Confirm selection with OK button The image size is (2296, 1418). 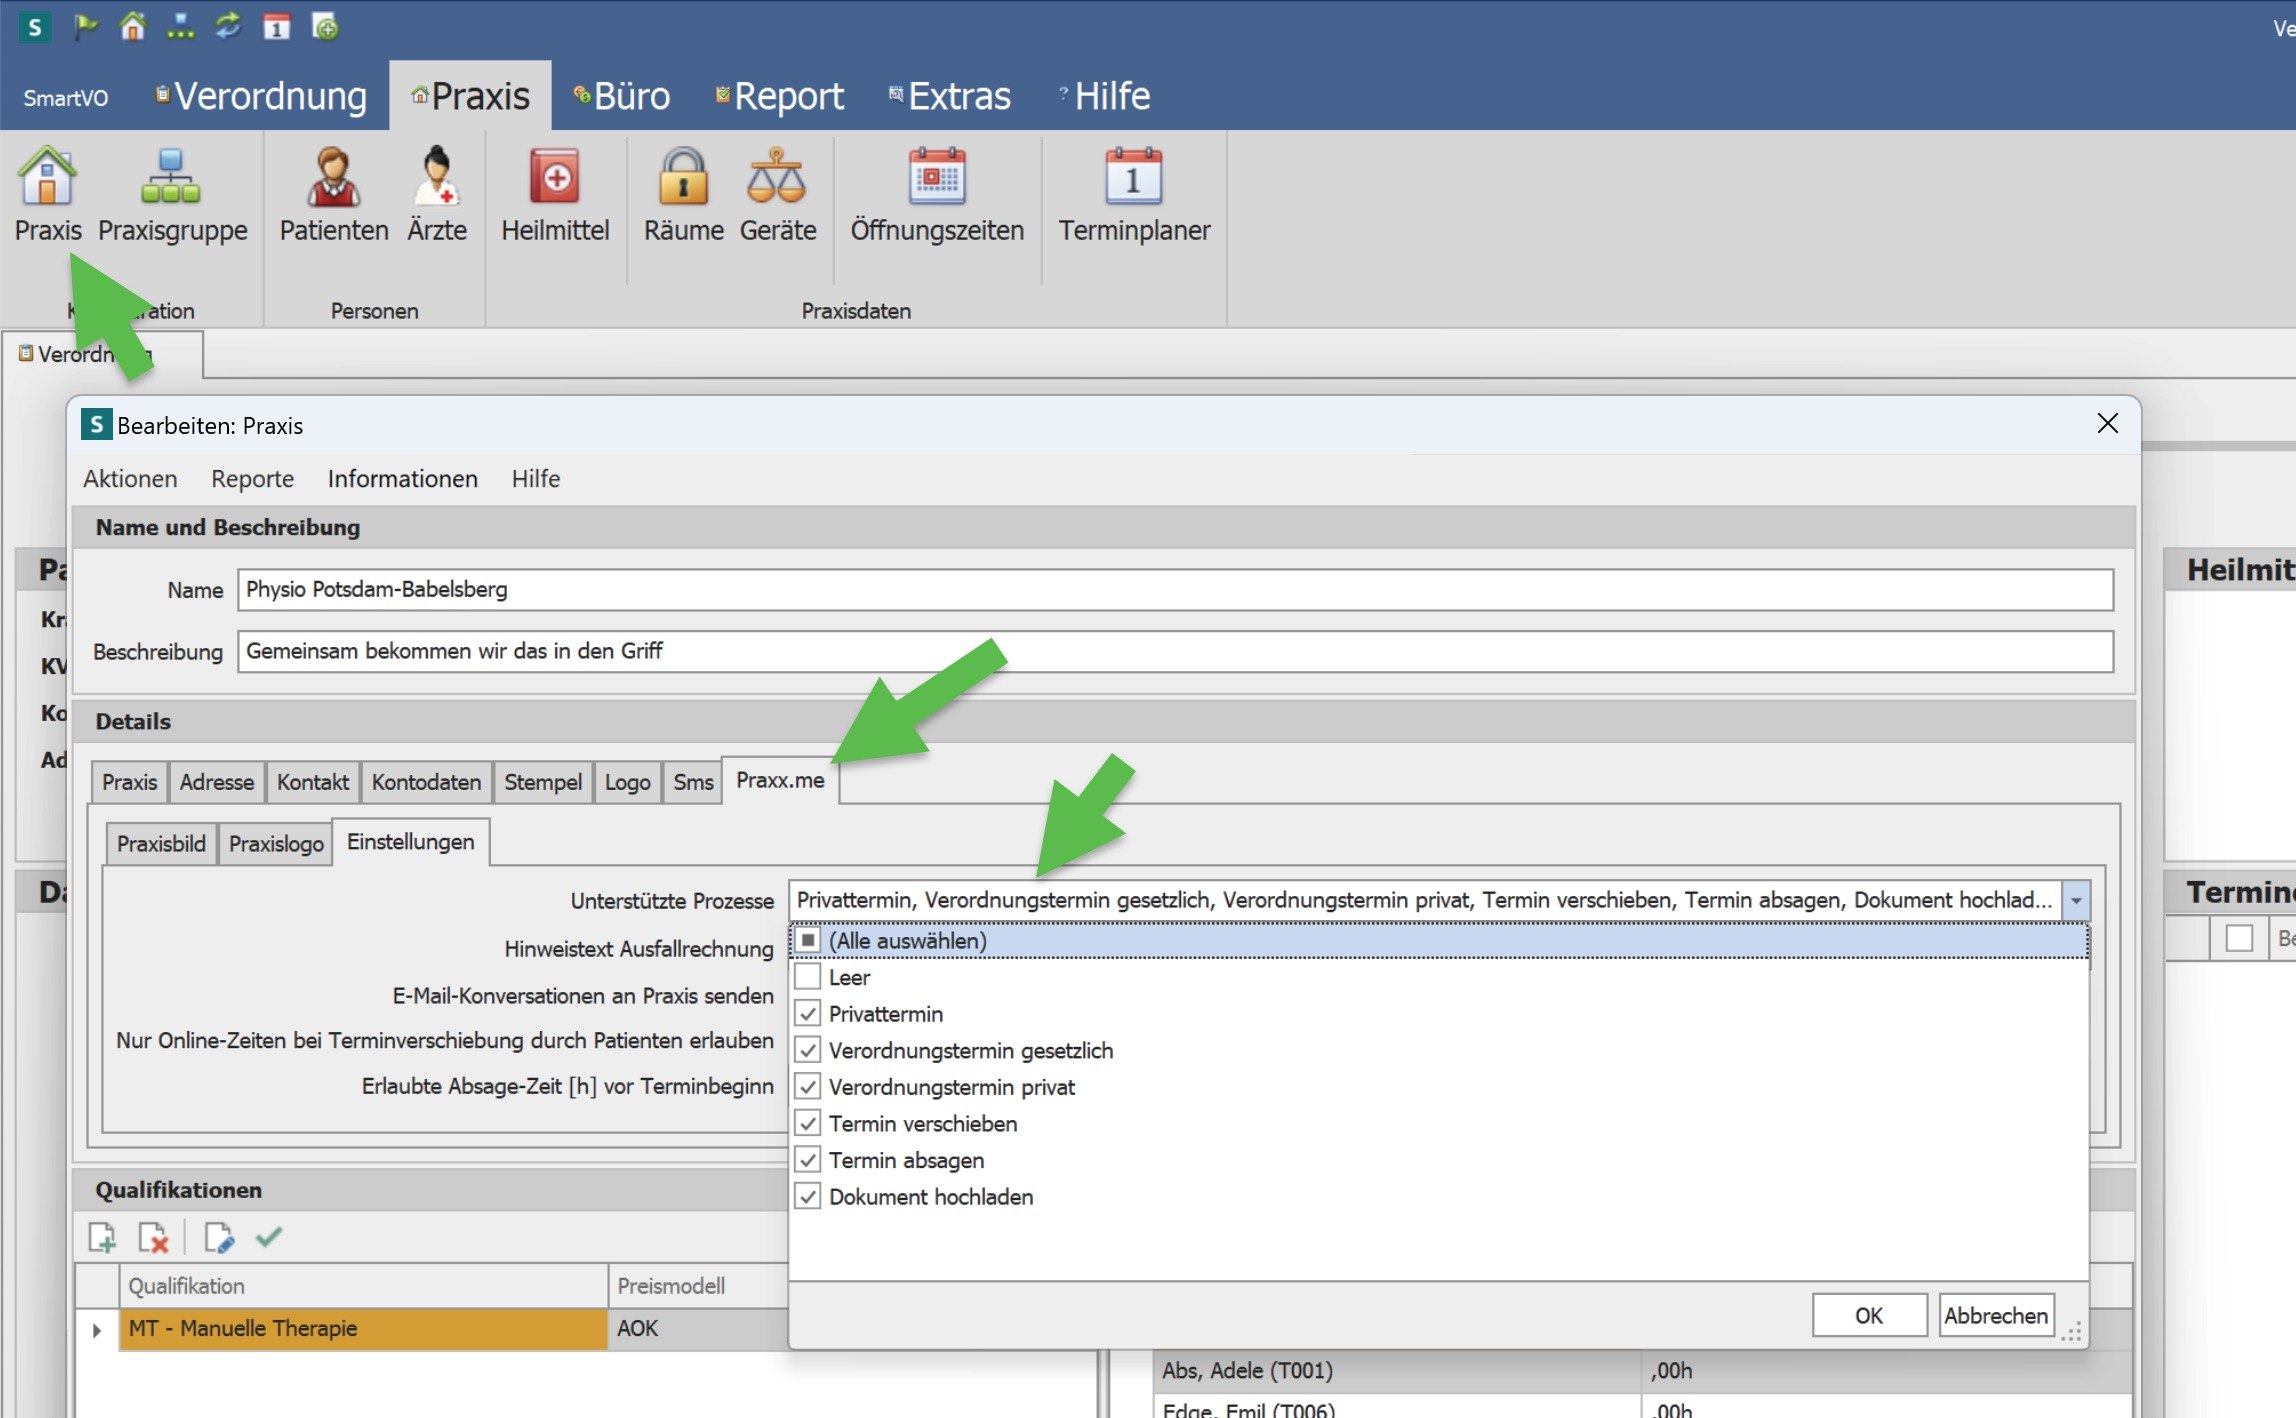tap(1868, 1315)
